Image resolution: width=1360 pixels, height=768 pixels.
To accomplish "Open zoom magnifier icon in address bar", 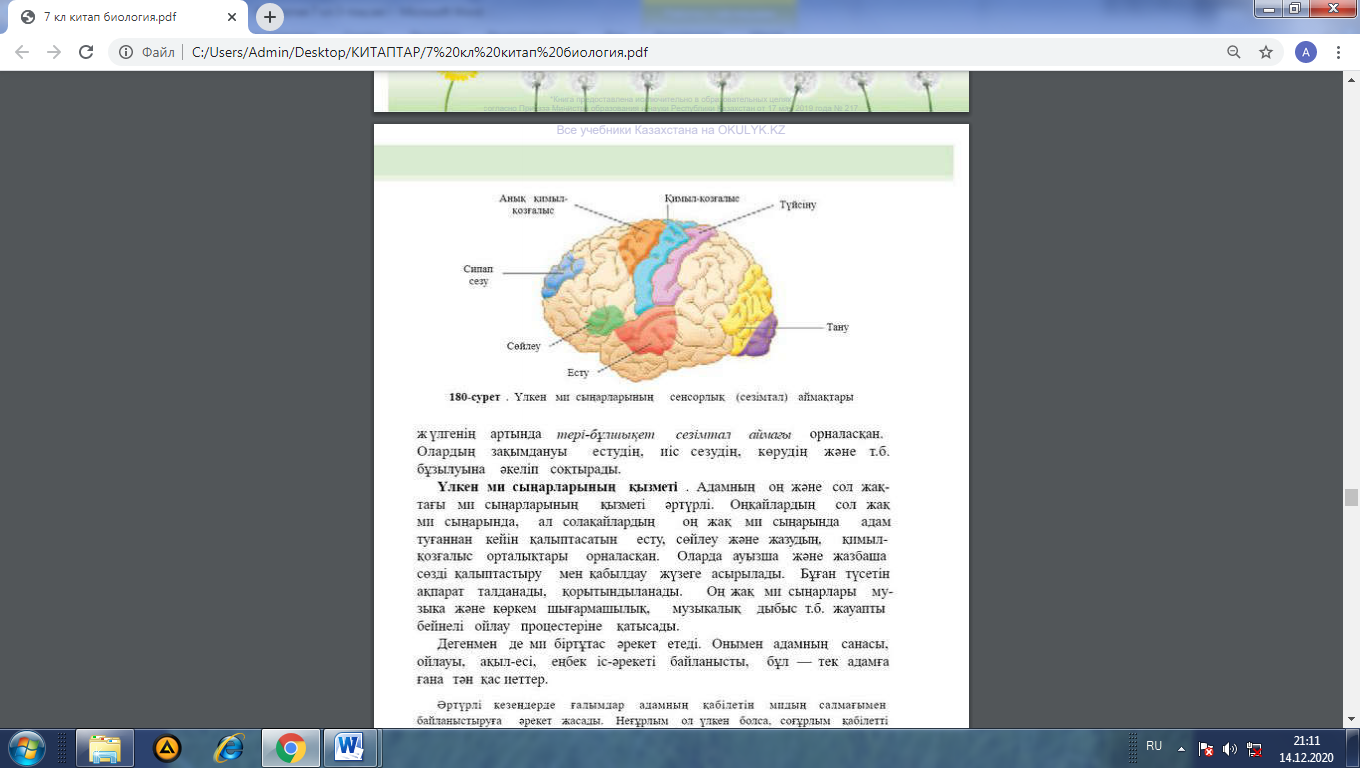I will click(x=1234, y=52).
